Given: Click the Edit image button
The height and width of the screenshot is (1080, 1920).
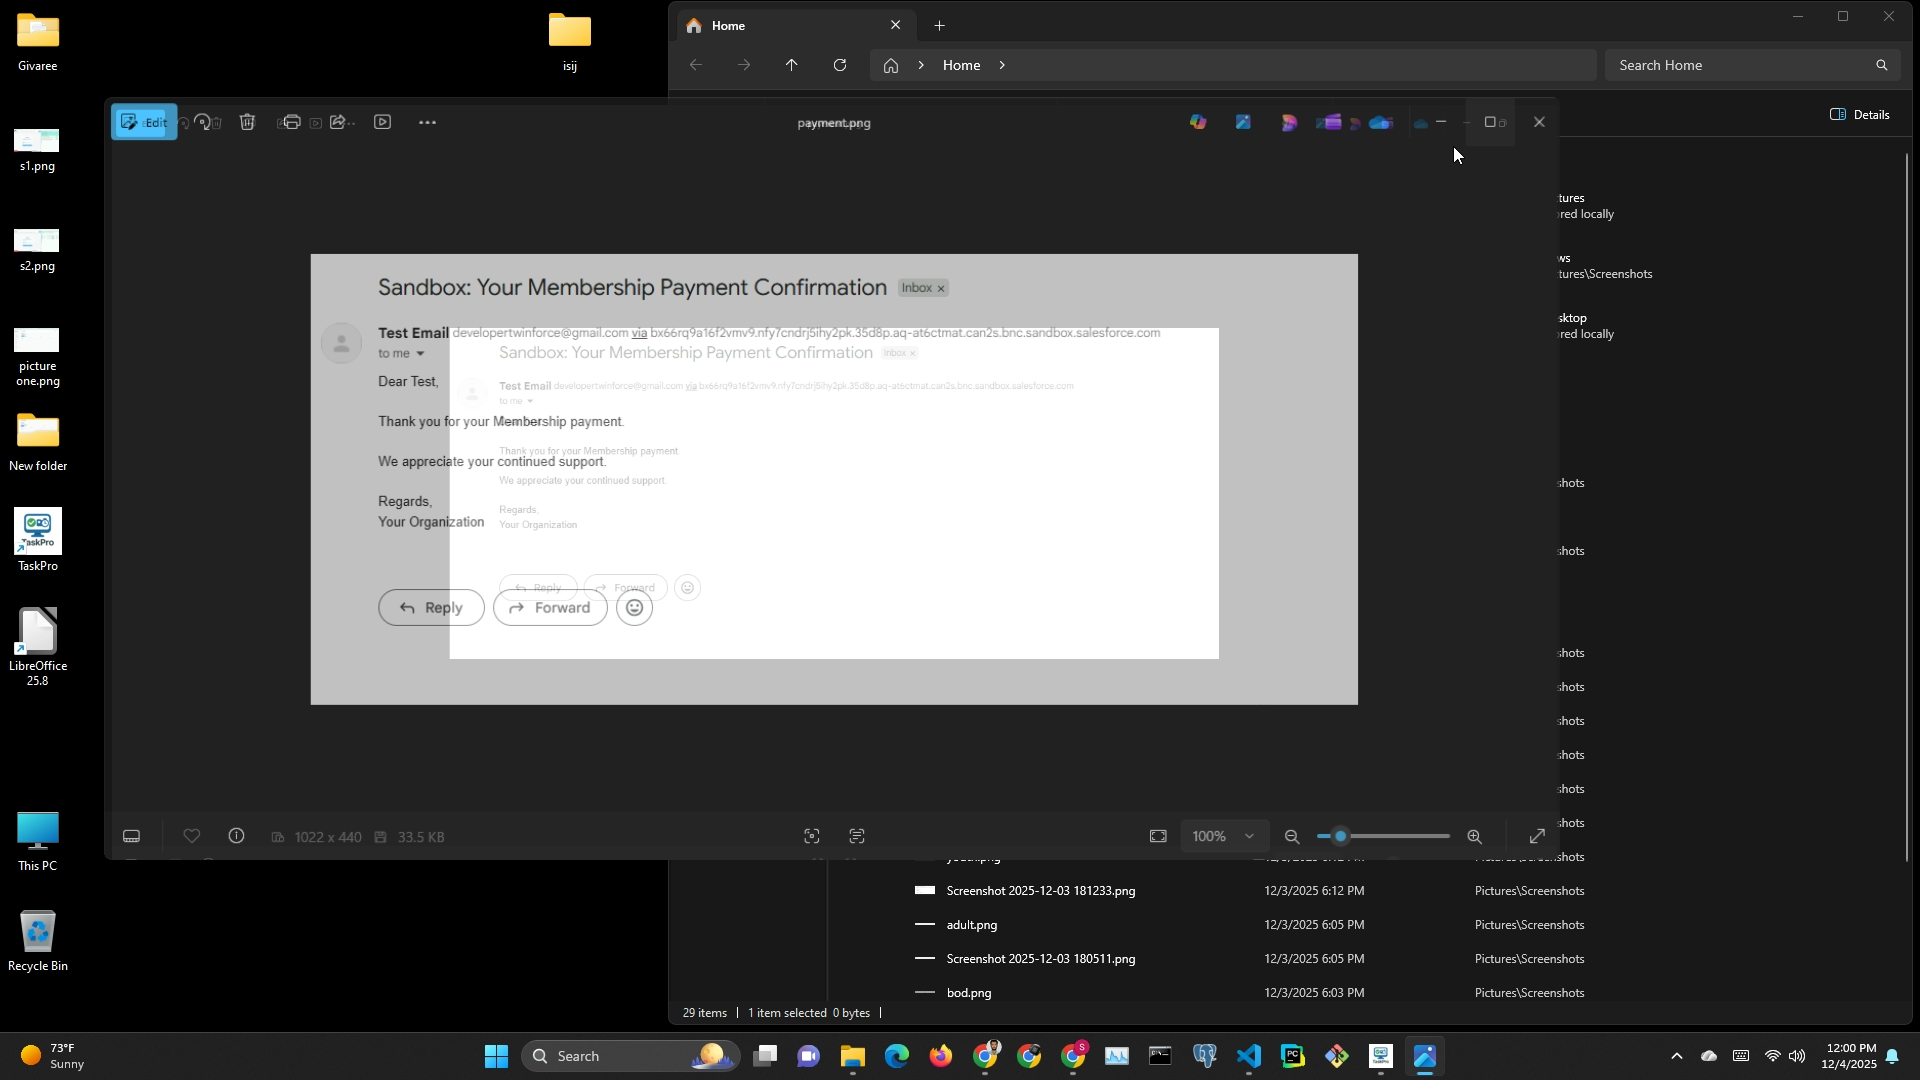Looking at the screenshot, I should pyautogui.click(x=144, y=122).
